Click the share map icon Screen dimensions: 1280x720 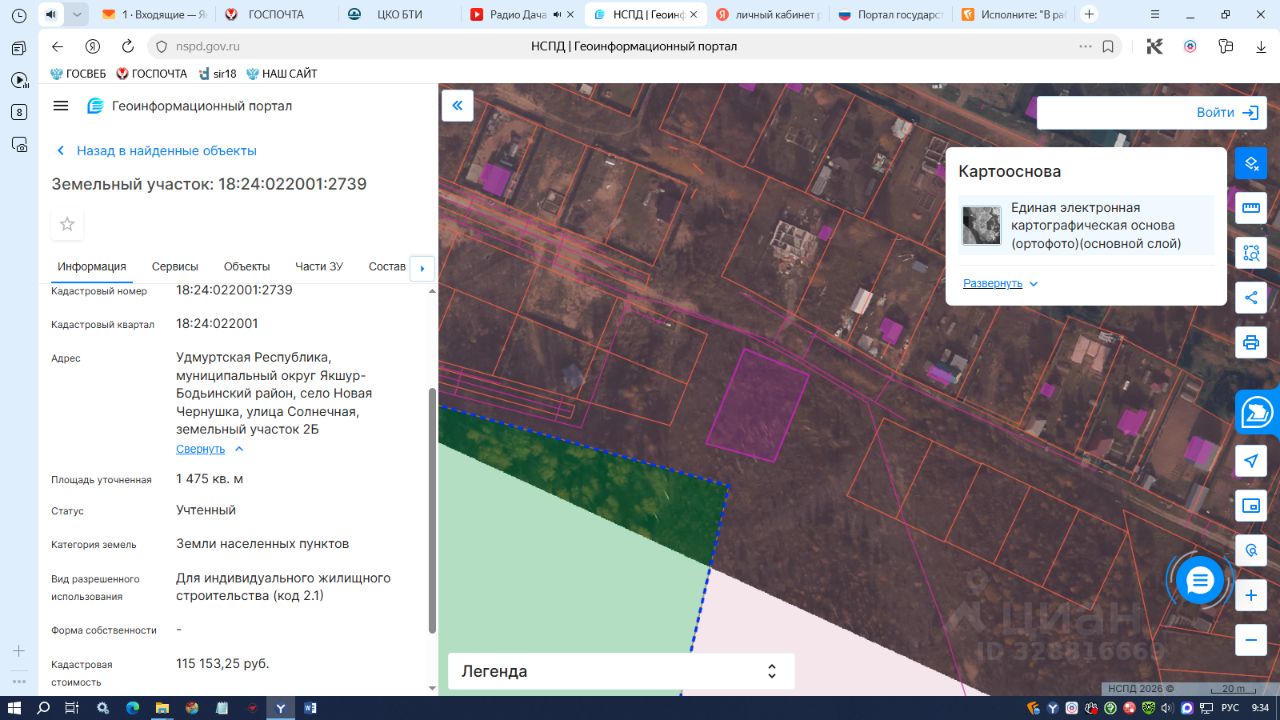1250,297
